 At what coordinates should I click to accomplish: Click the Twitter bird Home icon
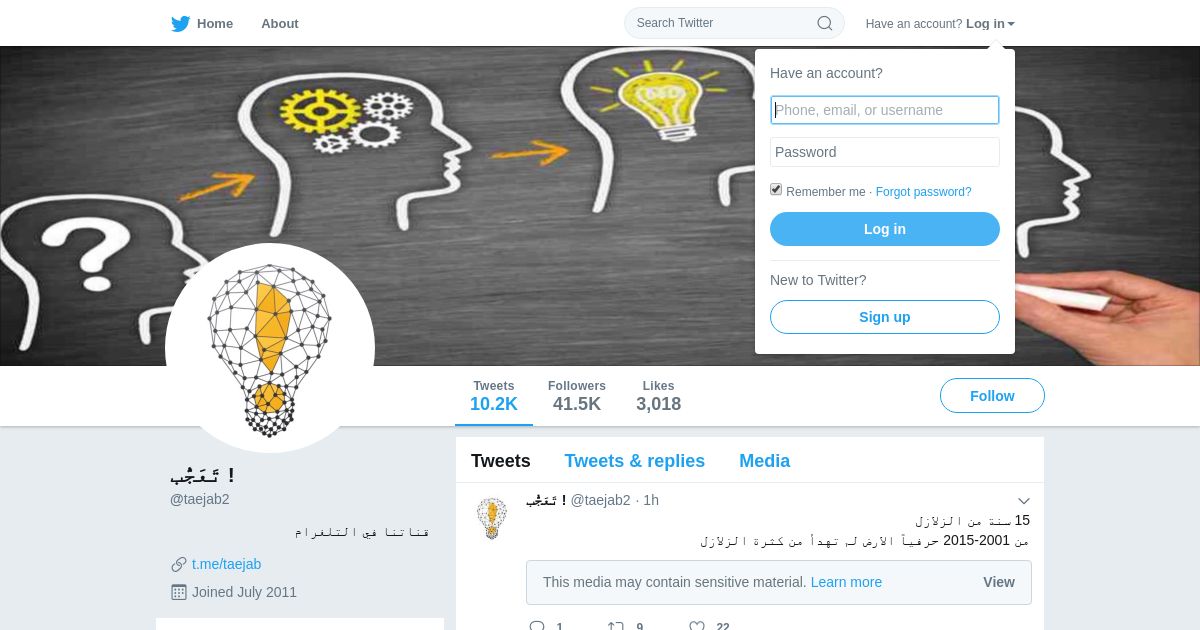pos(180,24)
